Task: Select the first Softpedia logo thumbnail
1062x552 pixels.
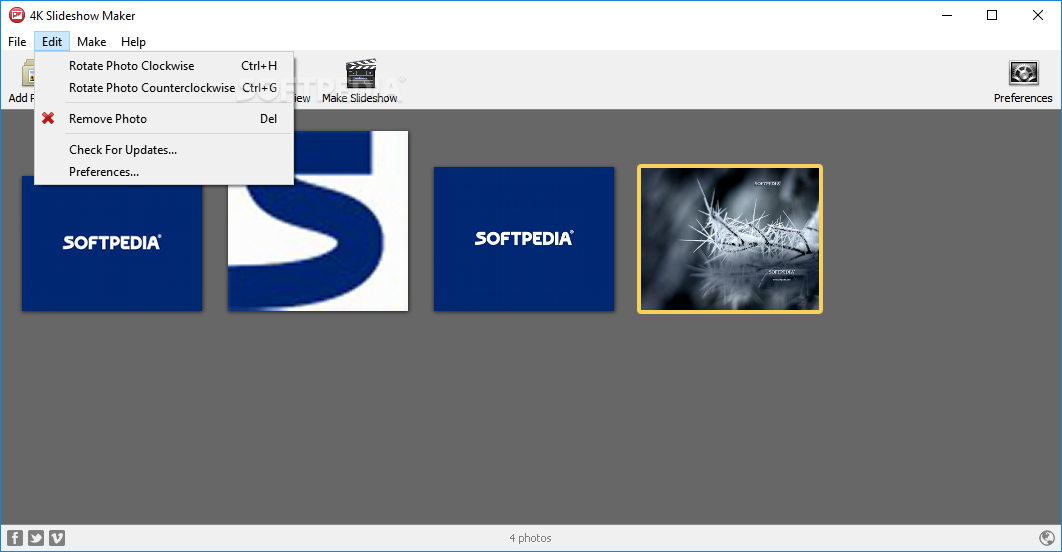Action: [x=112, y=243]
